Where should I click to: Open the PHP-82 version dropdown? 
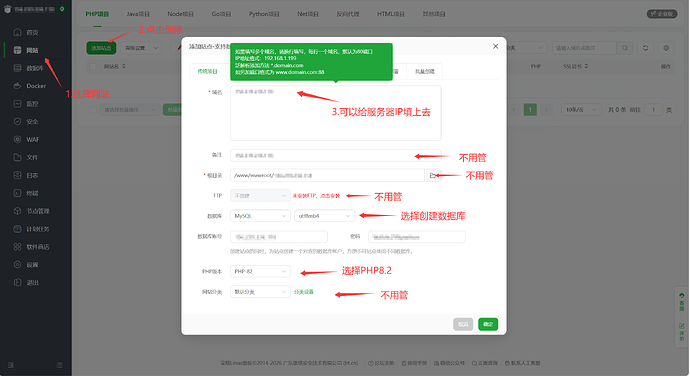pyautogui.click(x=260, y=271)
